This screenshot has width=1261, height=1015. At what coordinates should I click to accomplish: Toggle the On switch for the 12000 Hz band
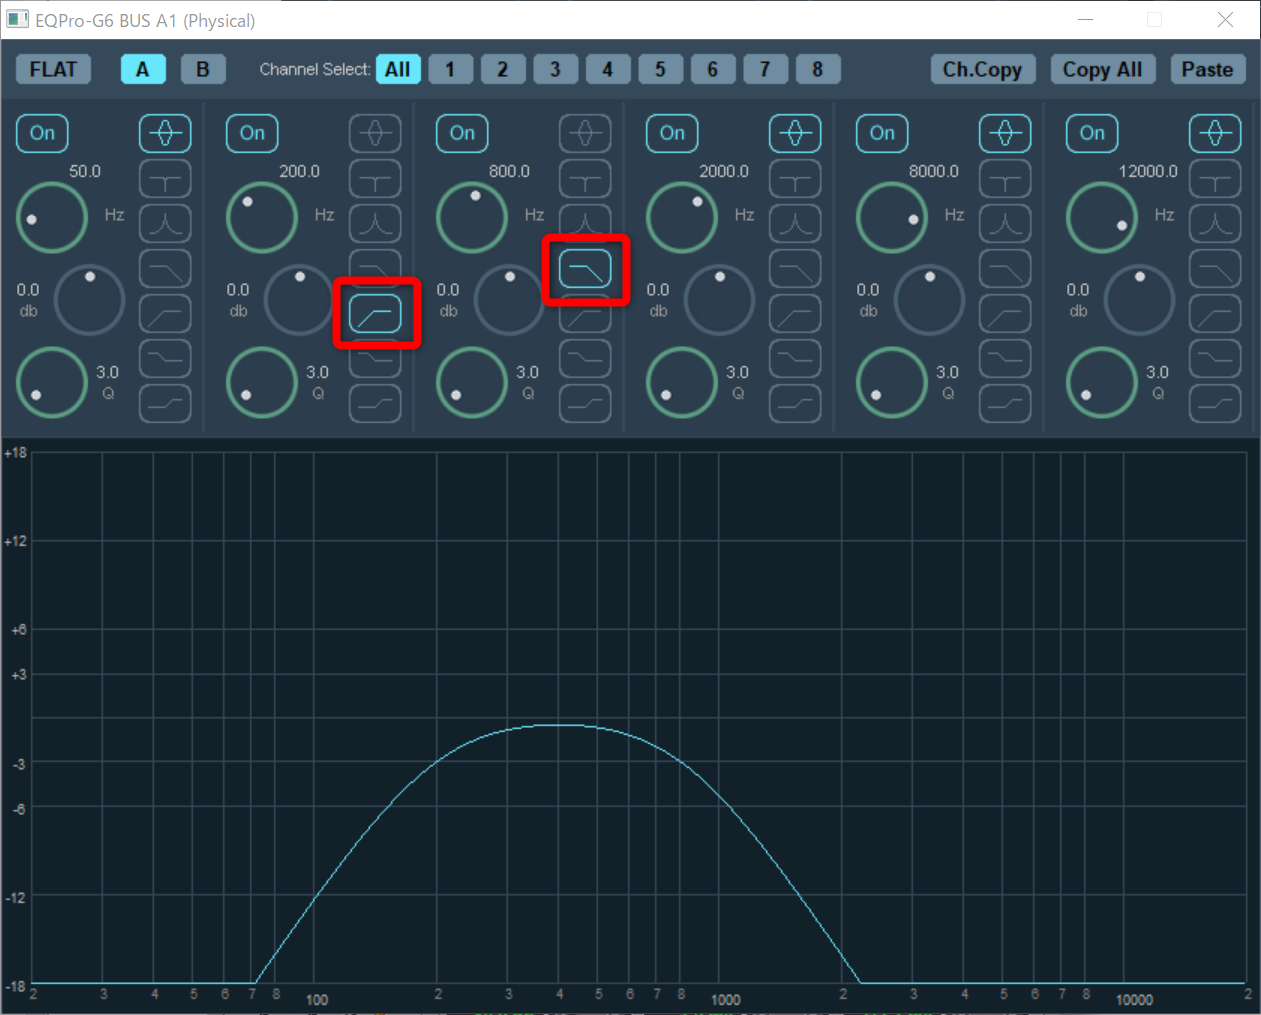[1092, 133]
